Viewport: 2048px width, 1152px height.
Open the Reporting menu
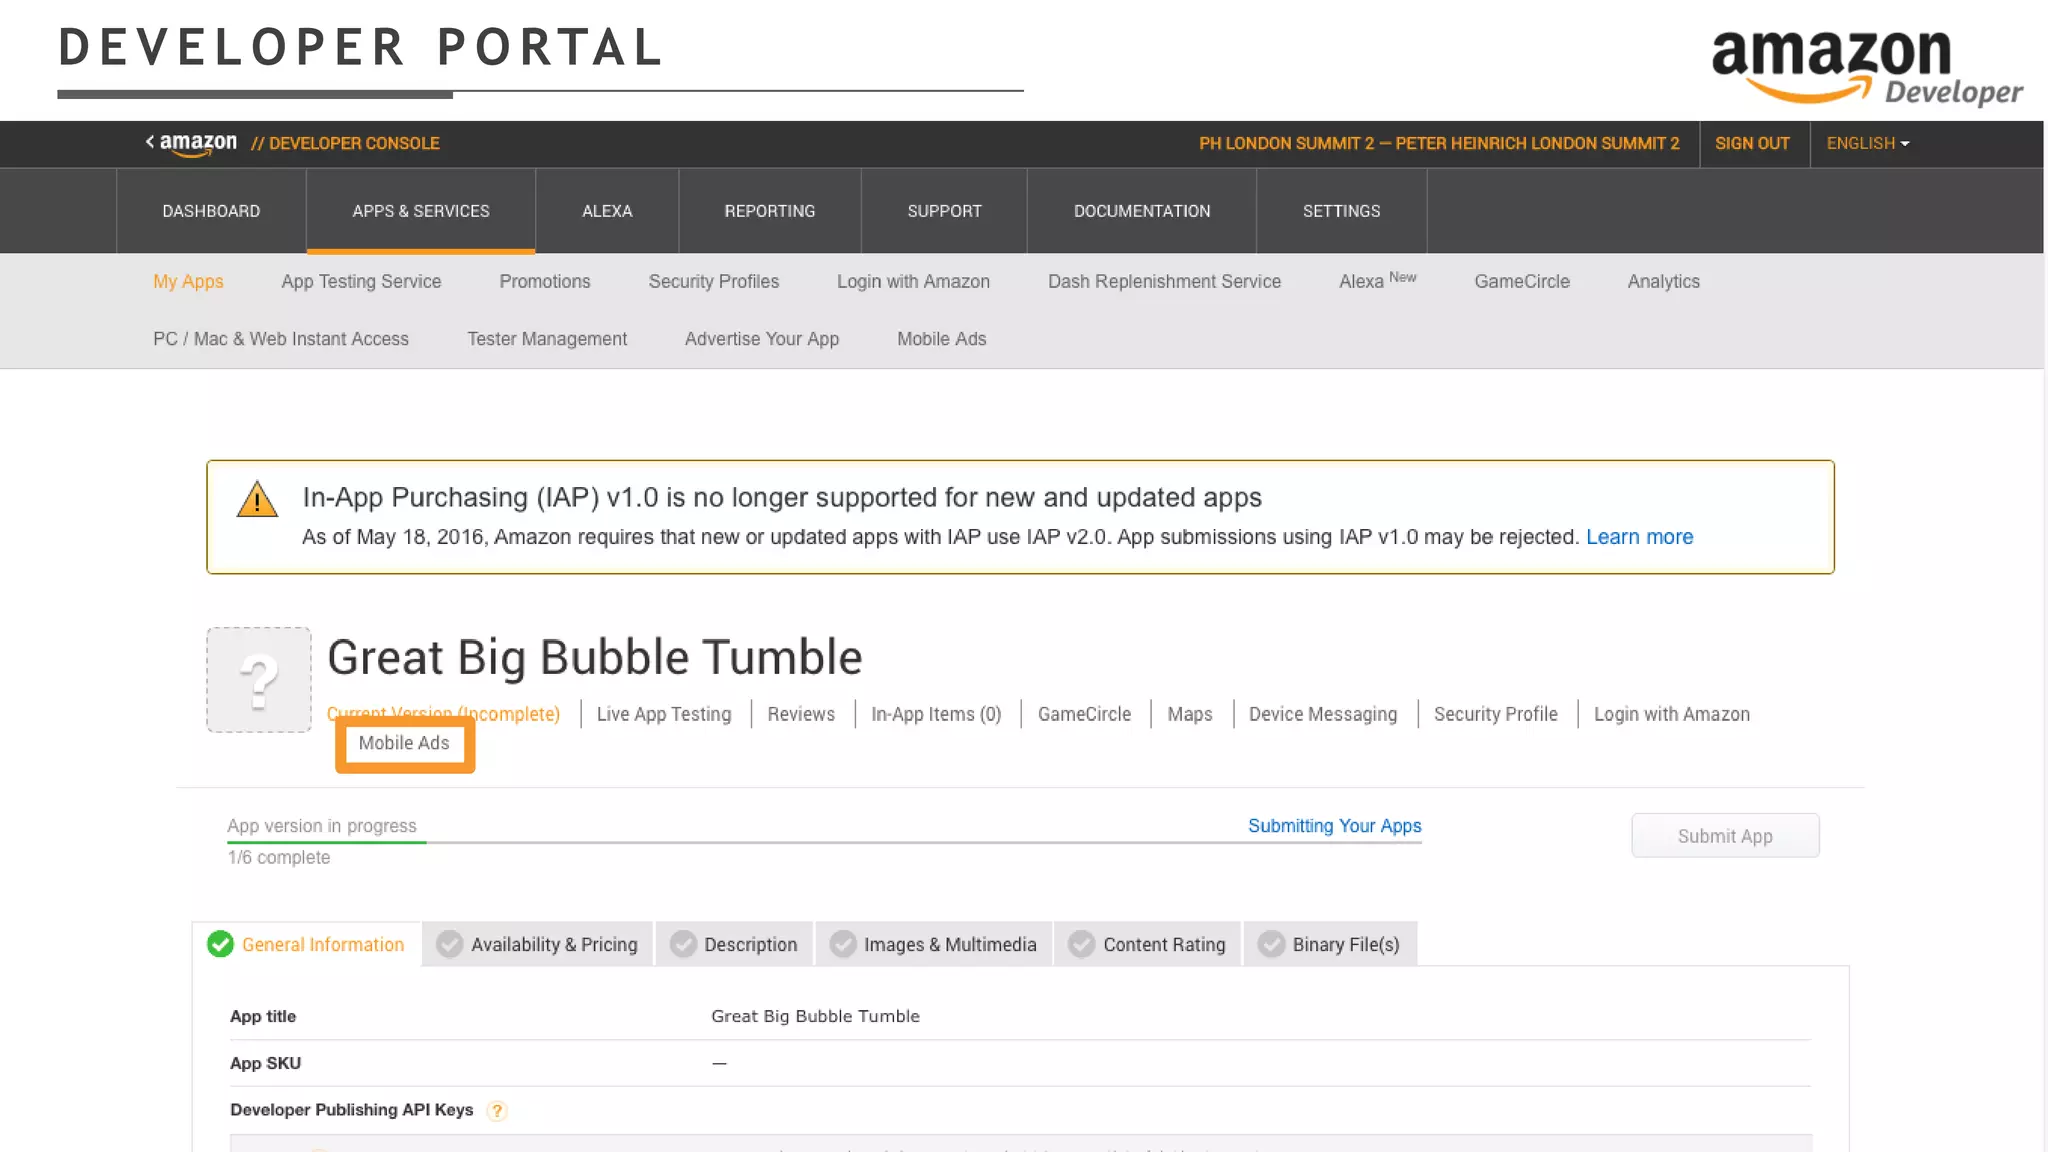point(769,211)
